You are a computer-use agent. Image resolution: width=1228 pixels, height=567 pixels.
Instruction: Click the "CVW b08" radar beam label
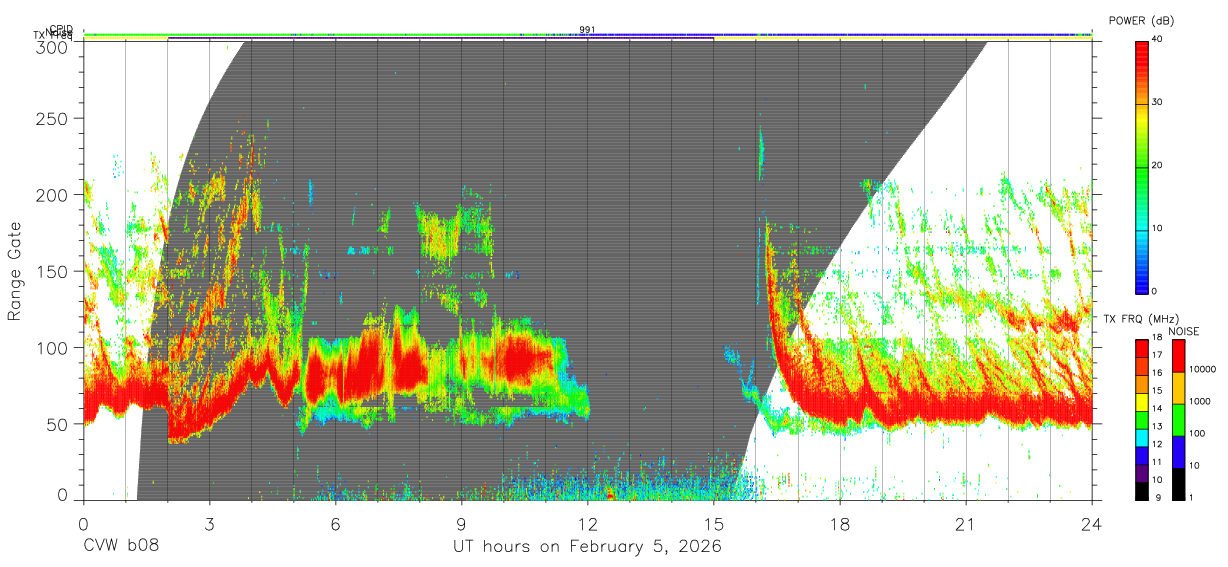[x=121, y=547]
